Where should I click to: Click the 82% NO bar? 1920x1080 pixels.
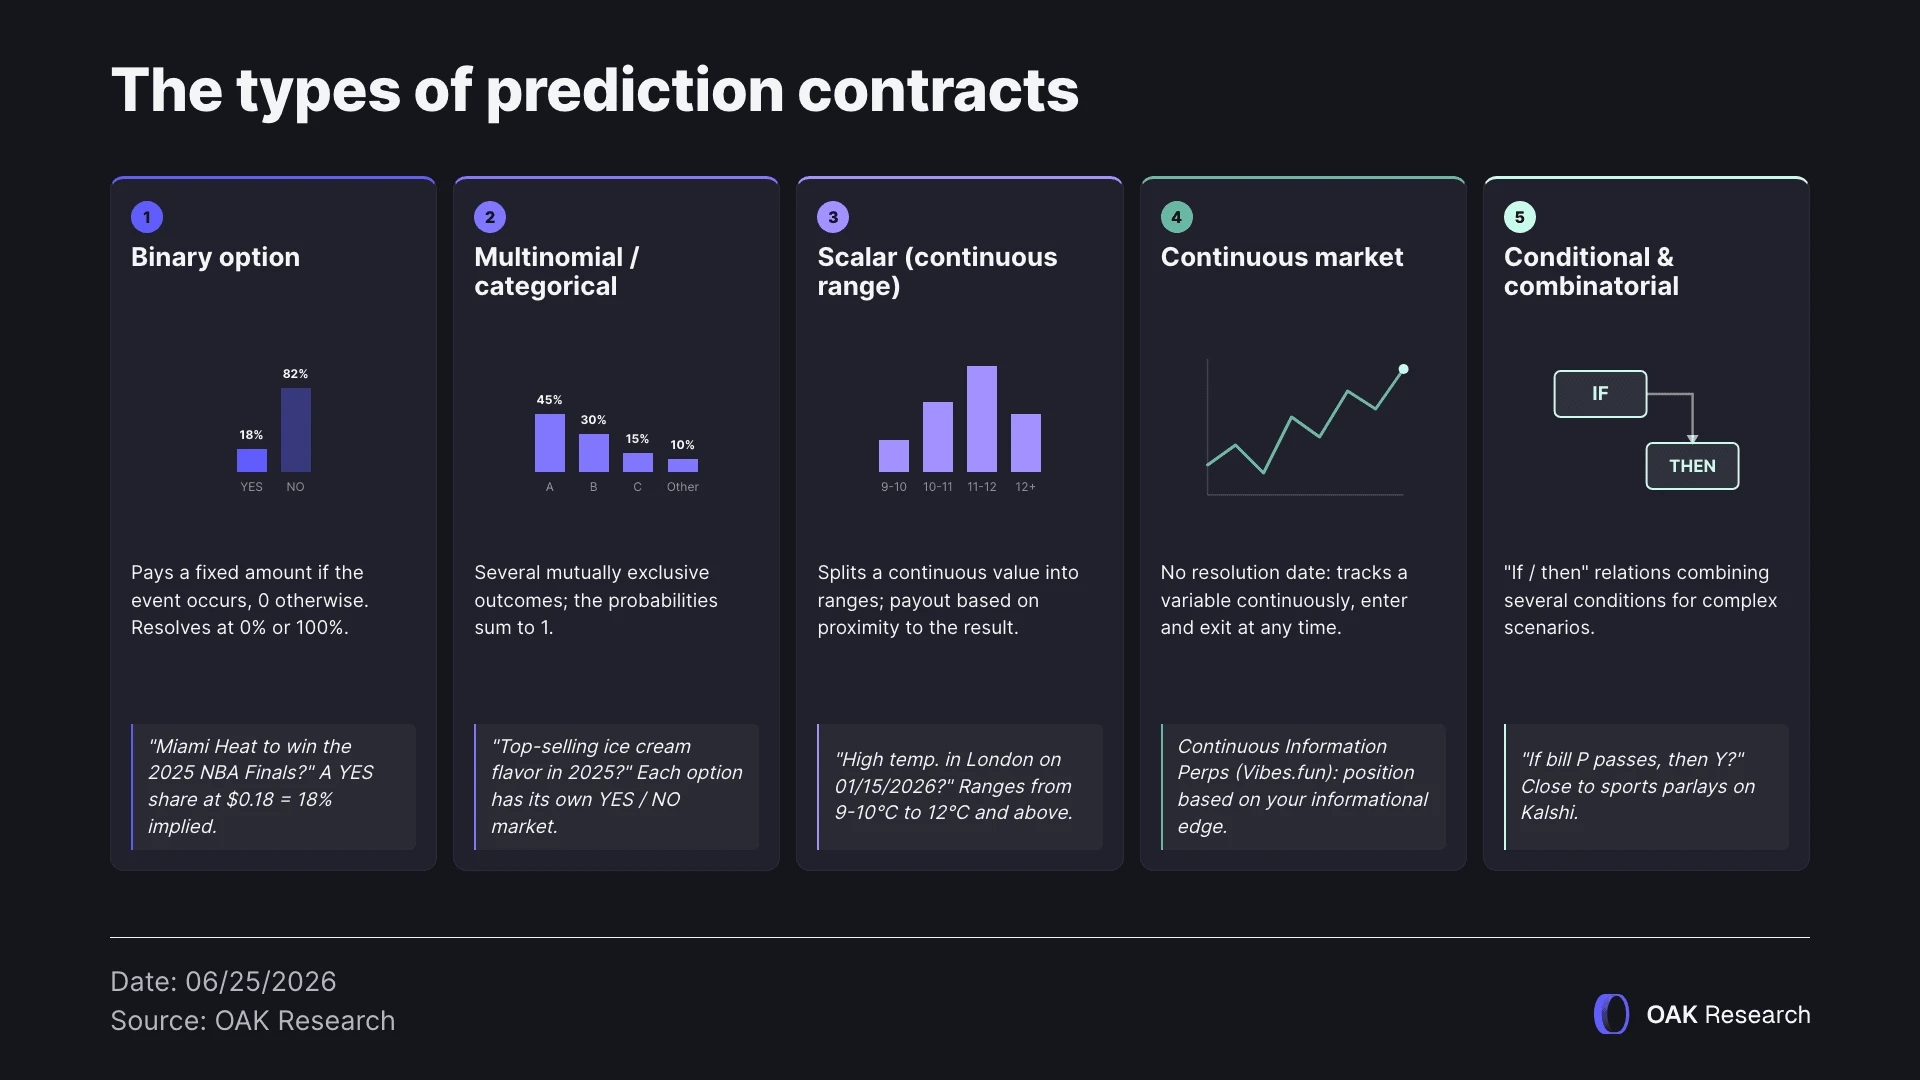[295, 430]
